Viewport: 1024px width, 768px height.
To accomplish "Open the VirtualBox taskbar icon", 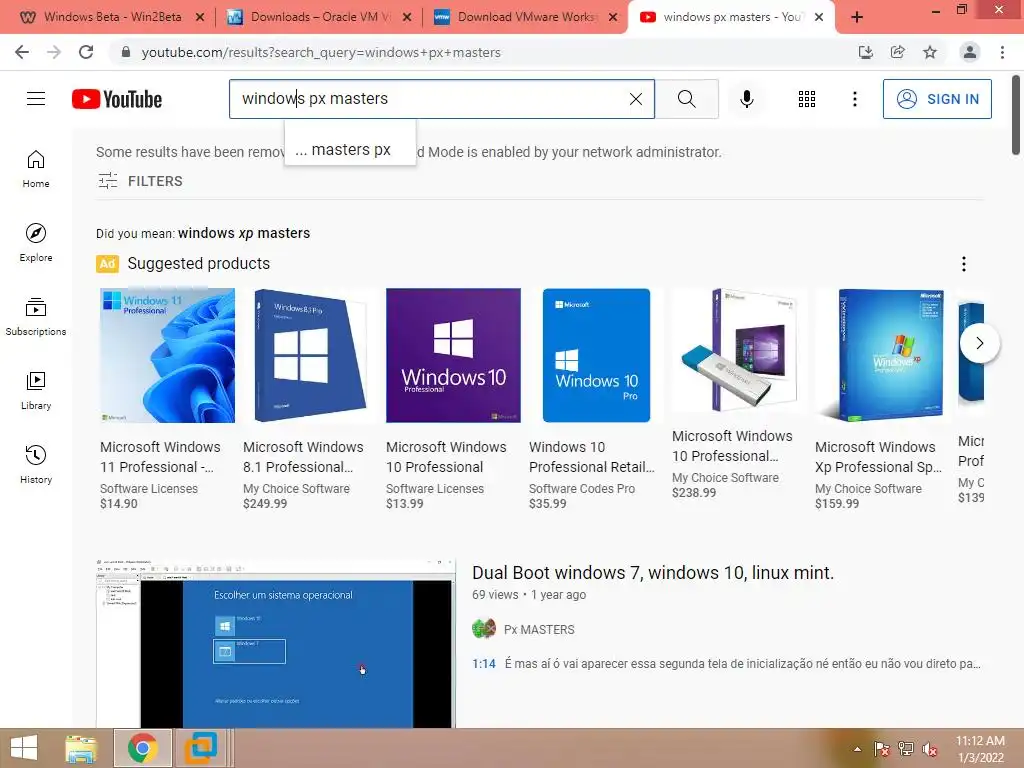I will tap(200, 748).
